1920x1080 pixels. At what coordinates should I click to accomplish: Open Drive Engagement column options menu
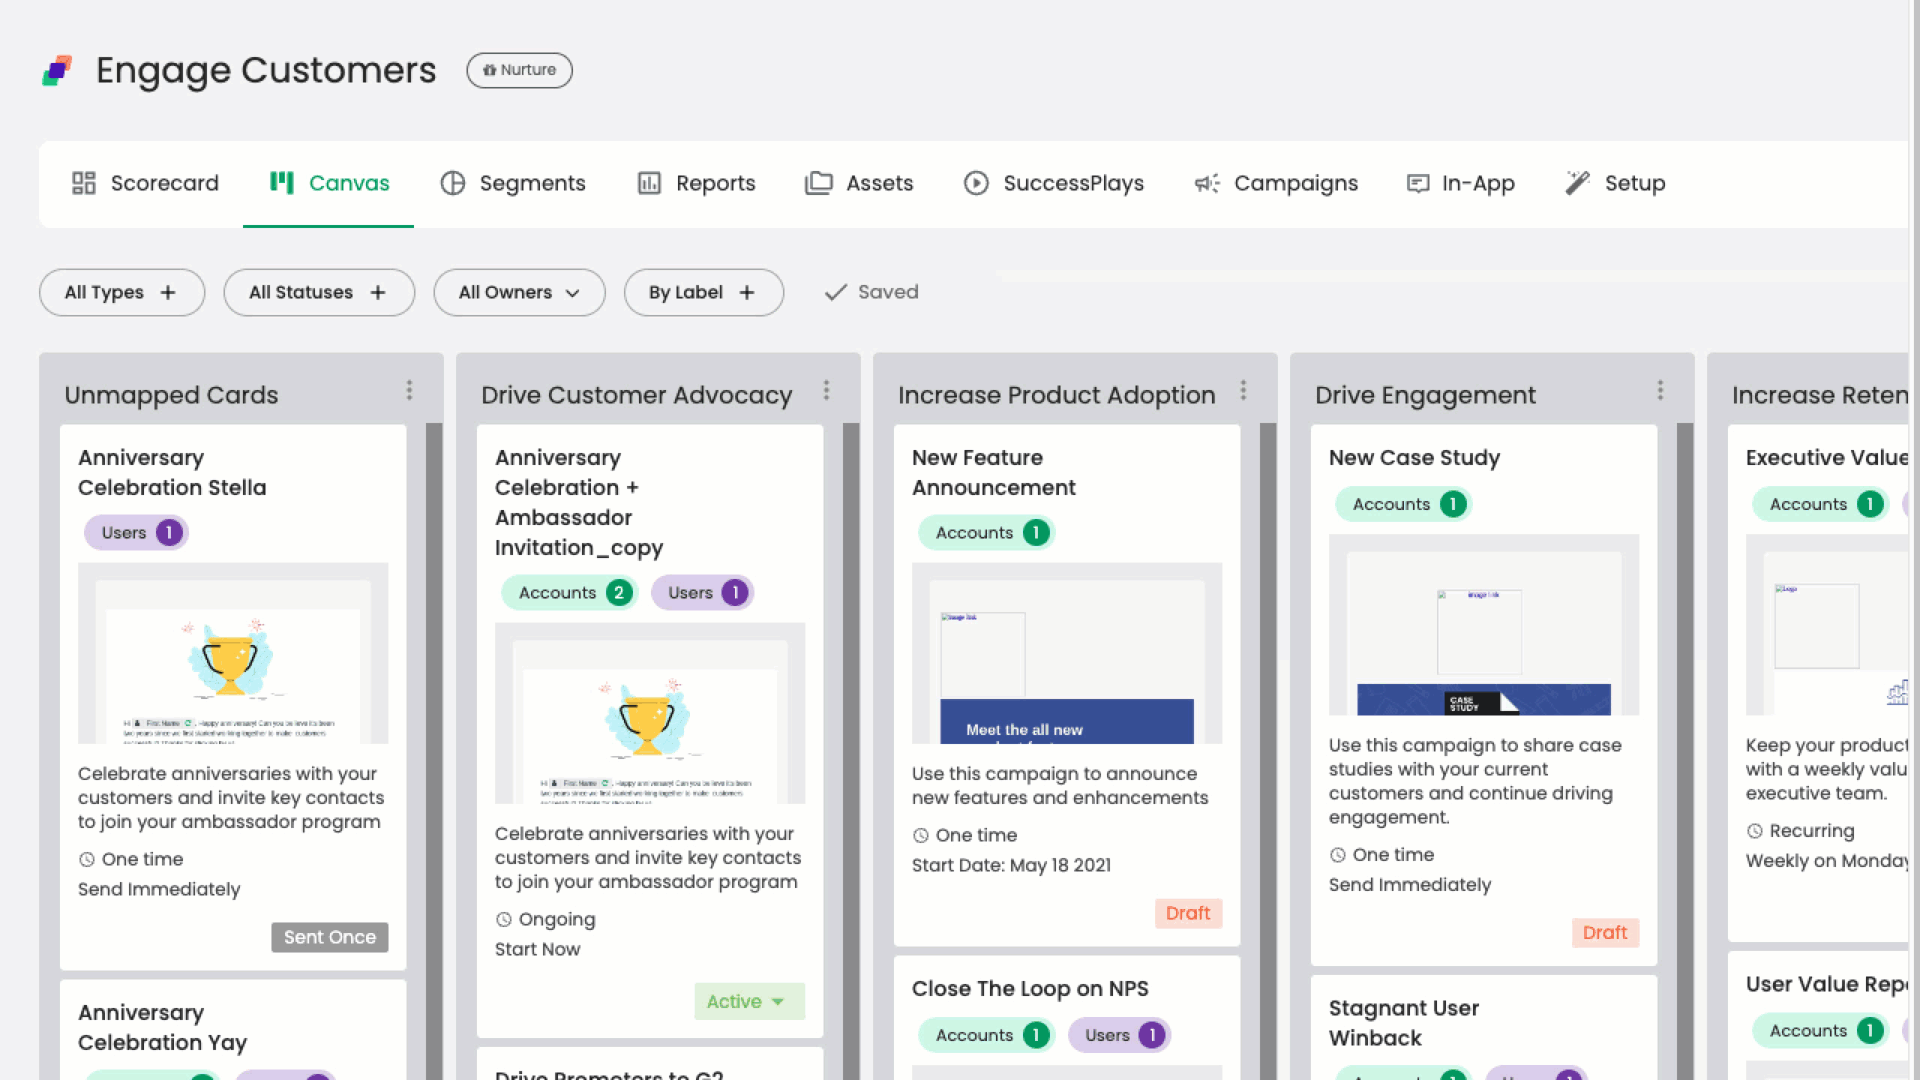1660,390
